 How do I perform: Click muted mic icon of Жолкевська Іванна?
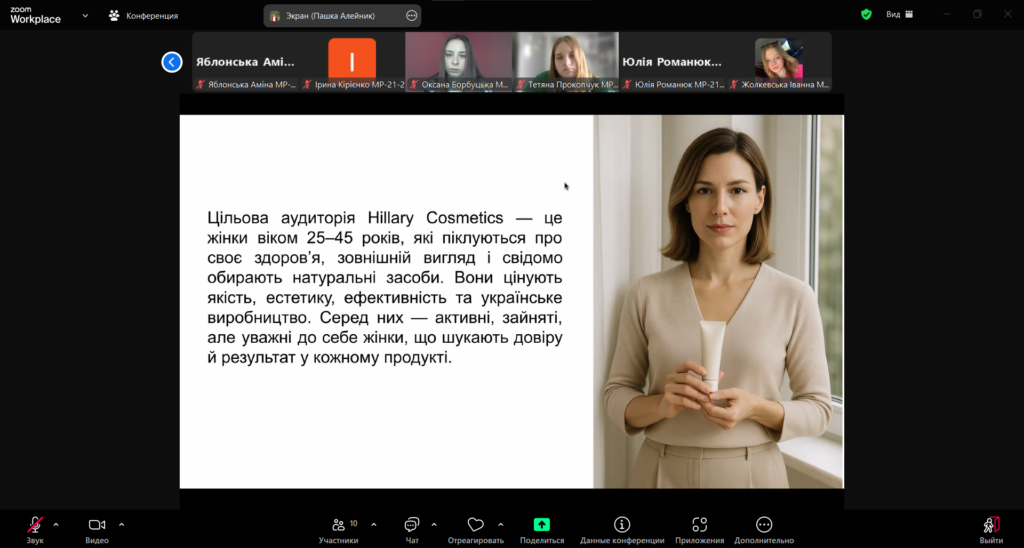[734, 85]
